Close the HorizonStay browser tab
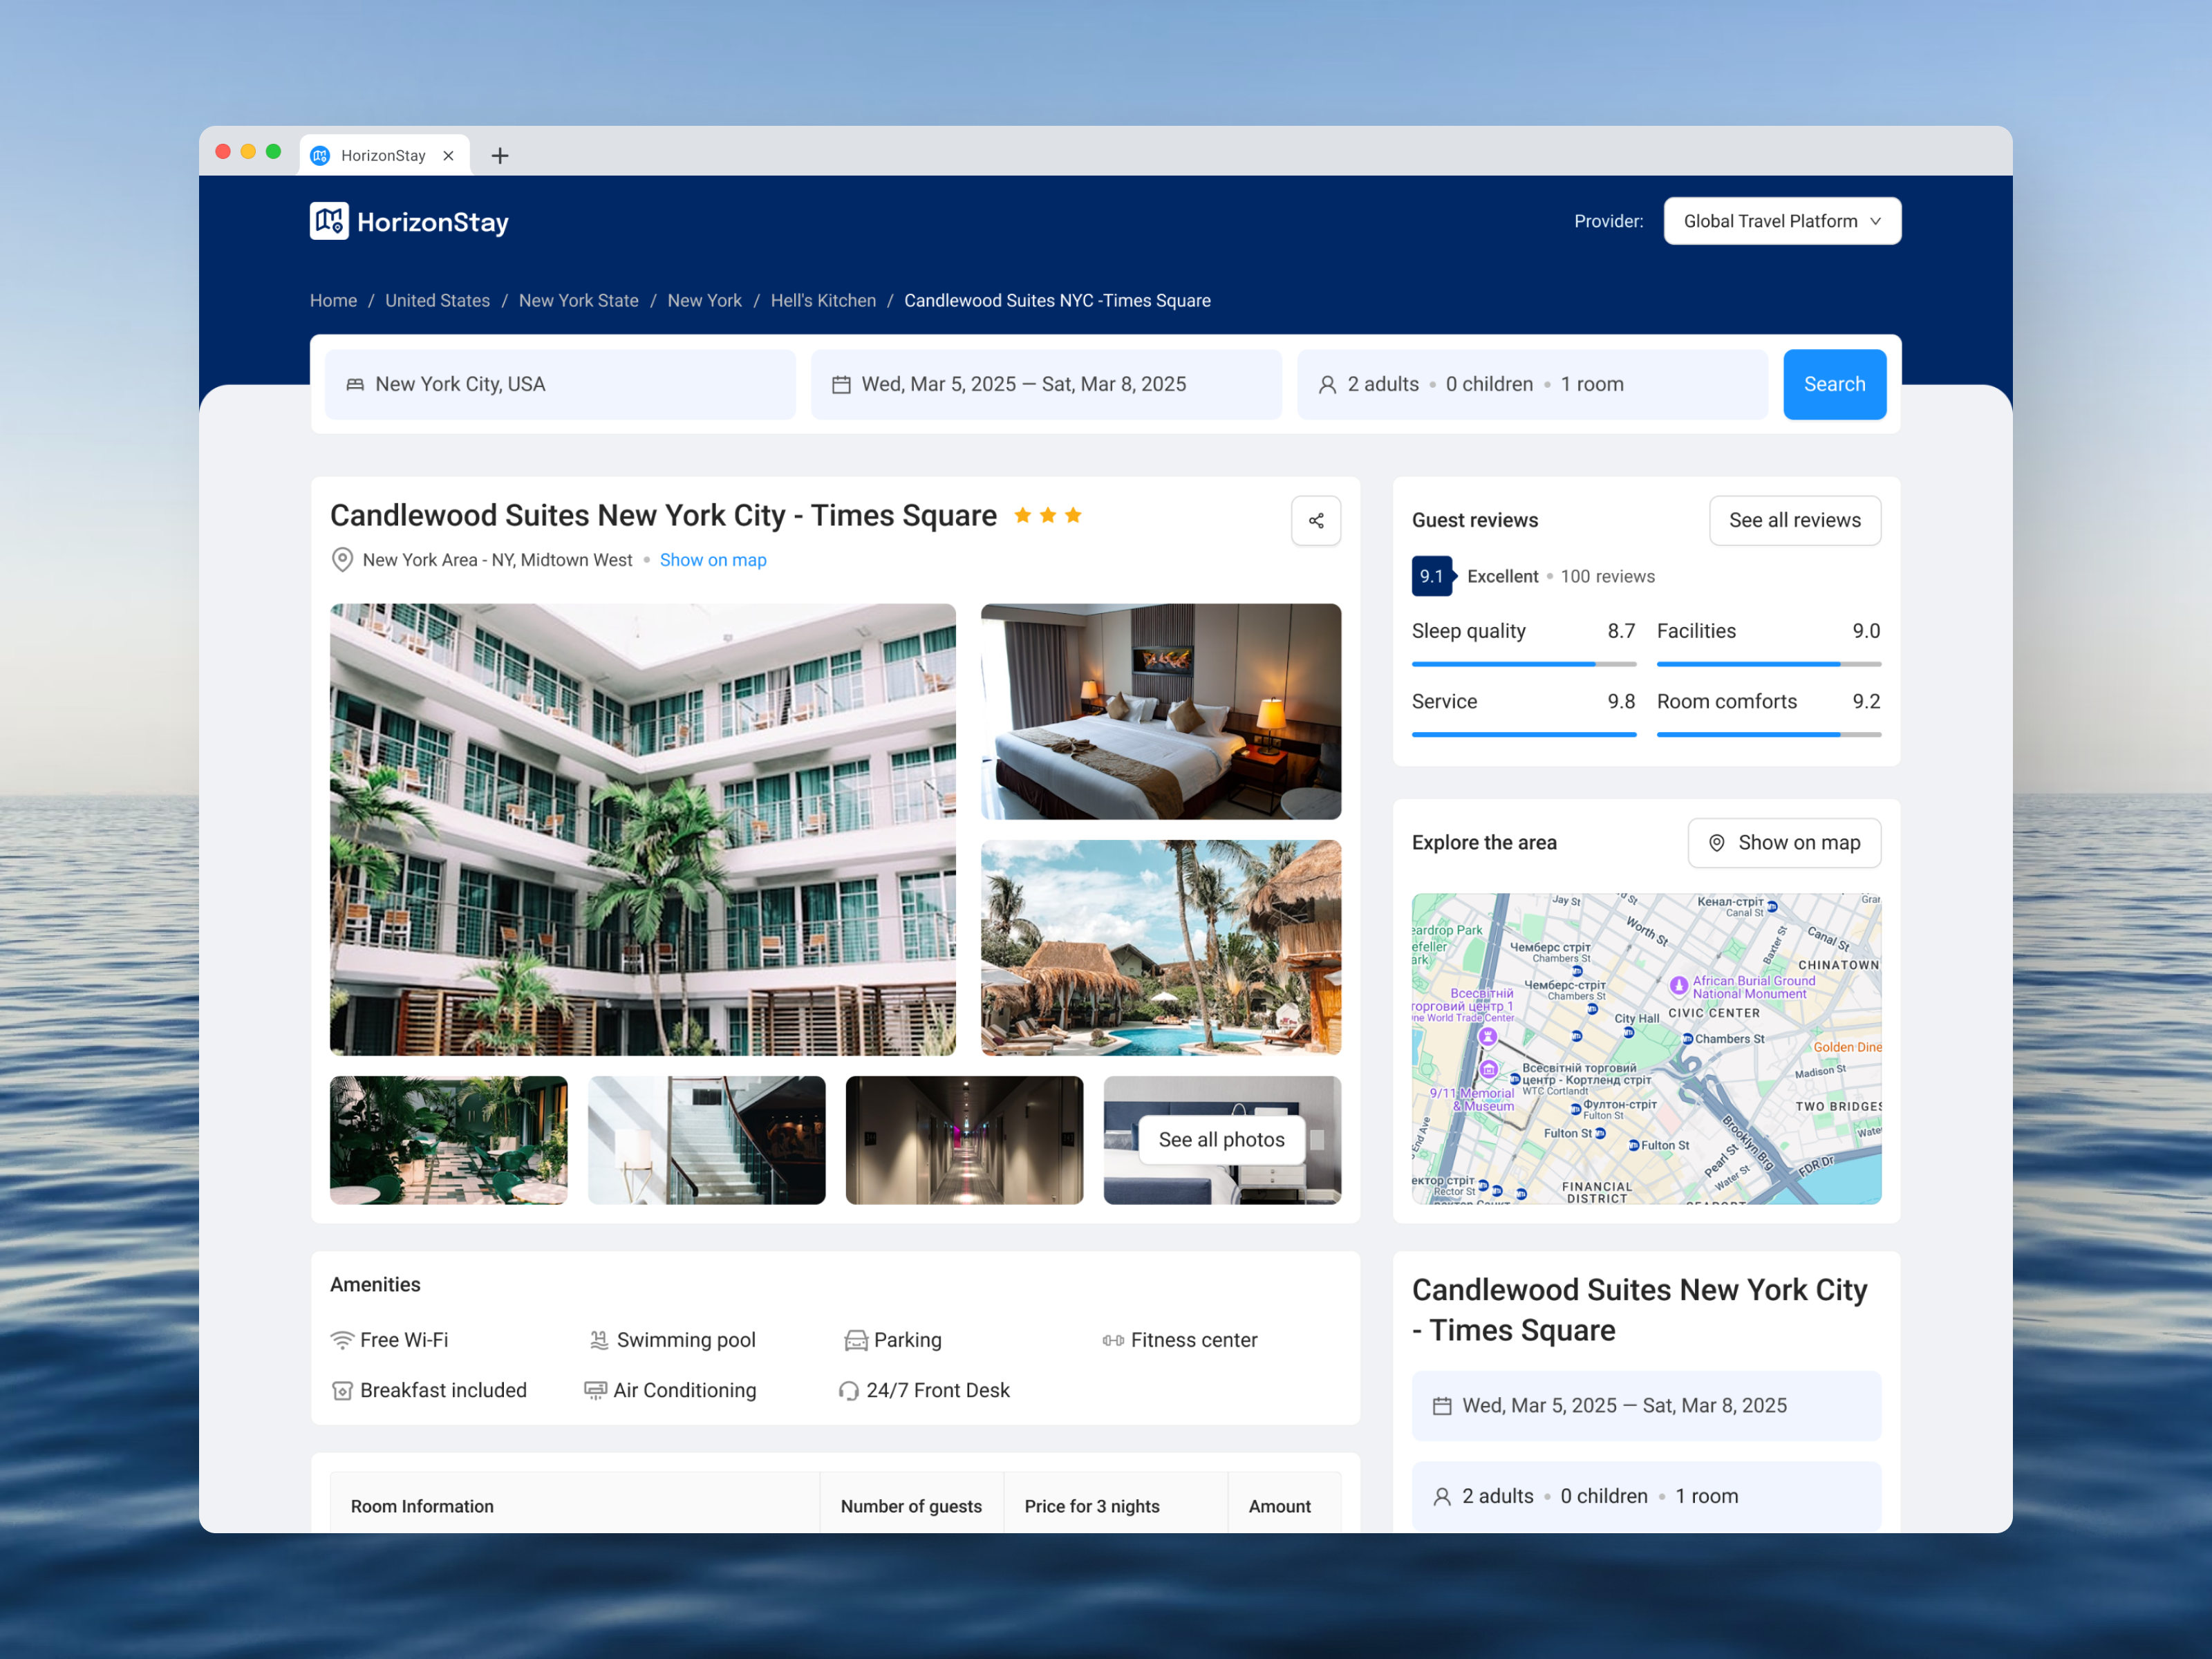The image size is (2212, 1659). coord(448,155)
